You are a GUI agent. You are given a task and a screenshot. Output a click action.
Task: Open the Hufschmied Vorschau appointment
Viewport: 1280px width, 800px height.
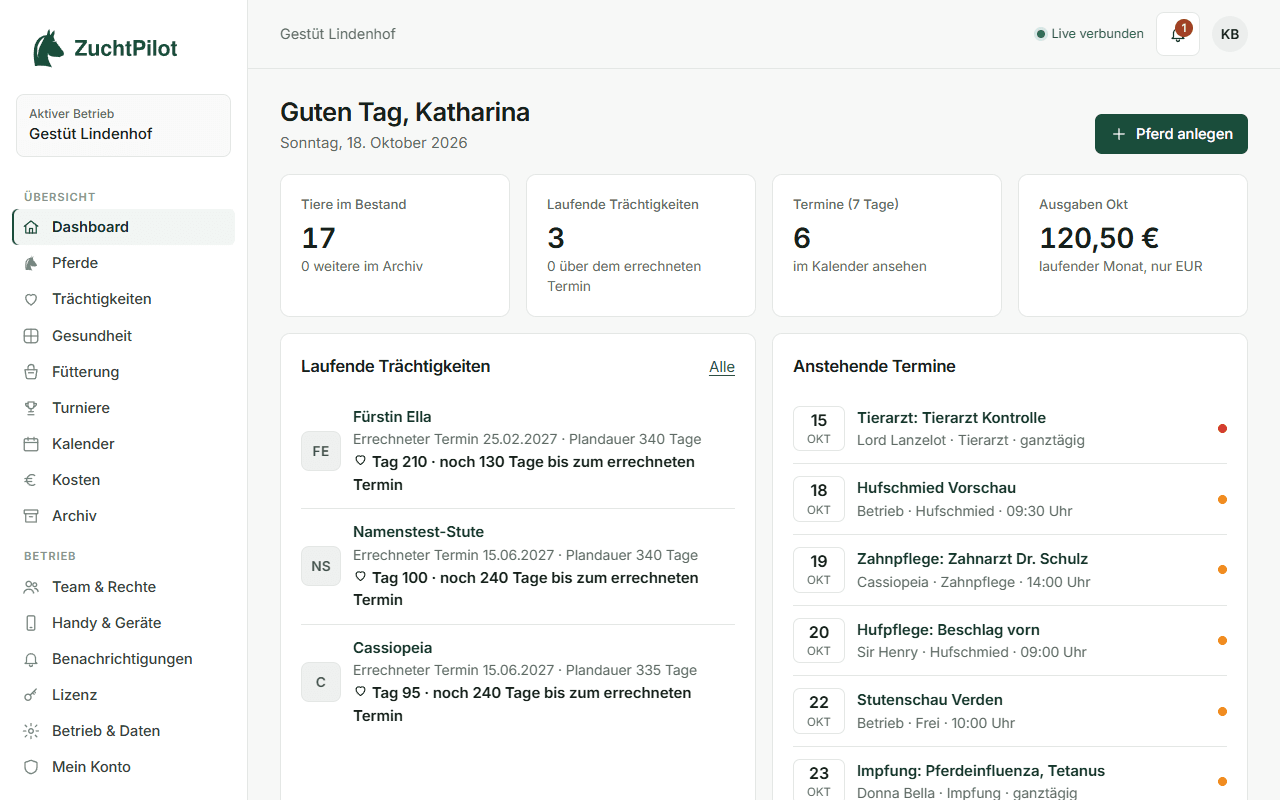tap(1010, 499)
